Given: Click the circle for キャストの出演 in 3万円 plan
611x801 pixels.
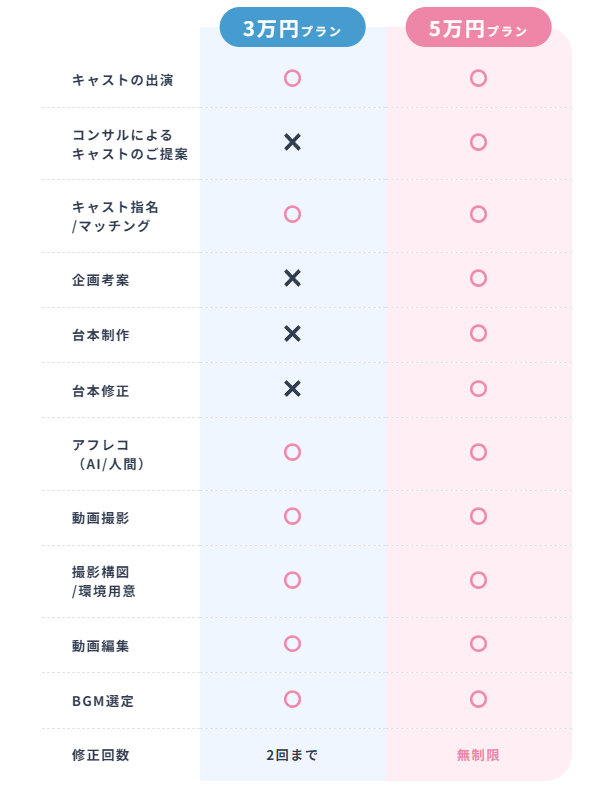Looking at the screenshot, I should pyautogui.click(x=292, y=78).
